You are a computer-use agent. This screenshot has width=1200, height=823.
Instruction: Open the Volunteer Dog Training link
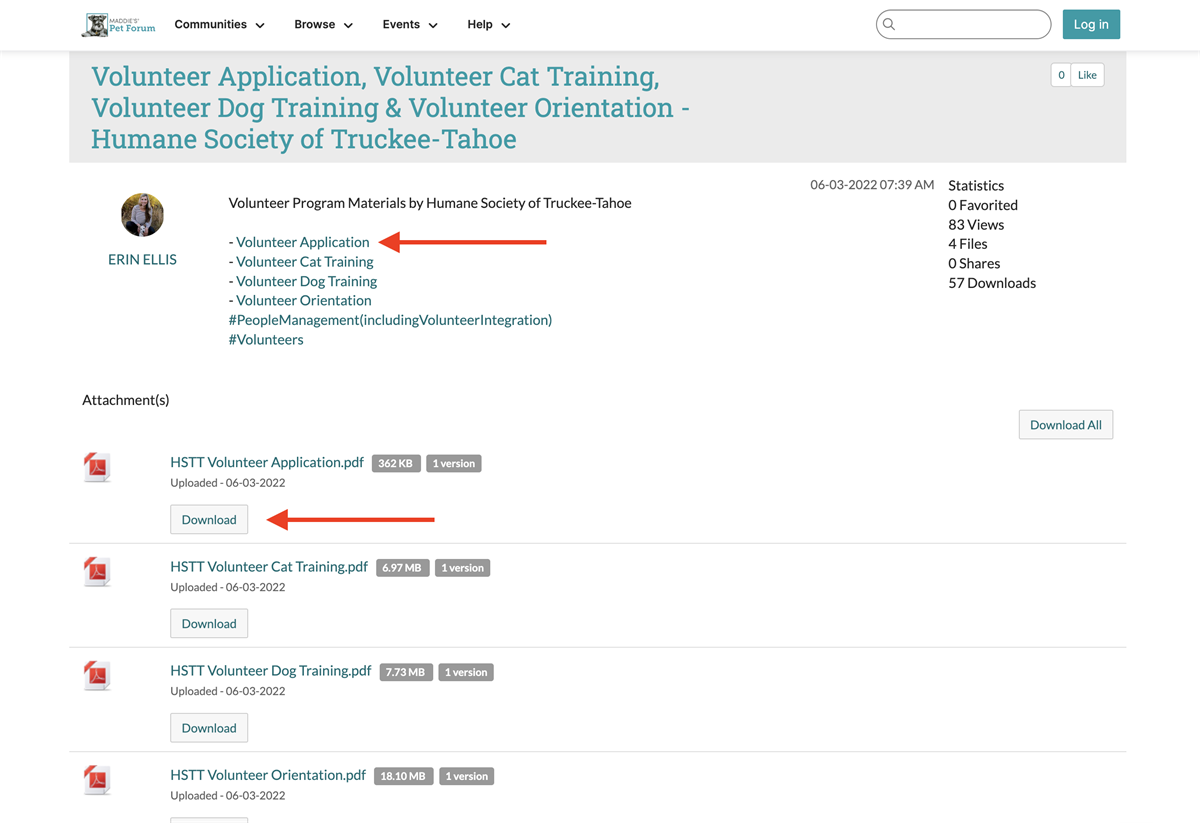click(307, 281)
